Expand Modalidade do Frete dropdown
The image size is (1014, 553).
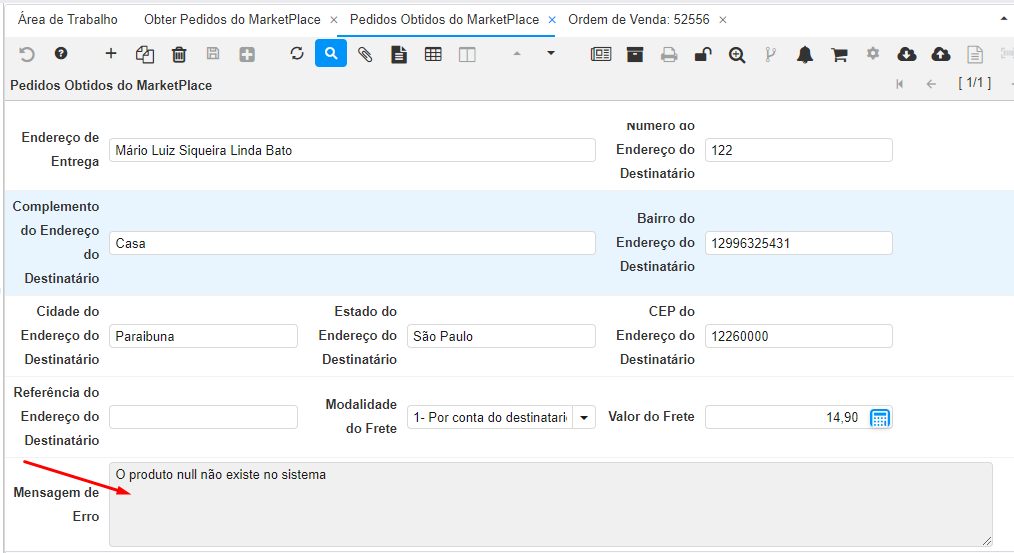584,417
